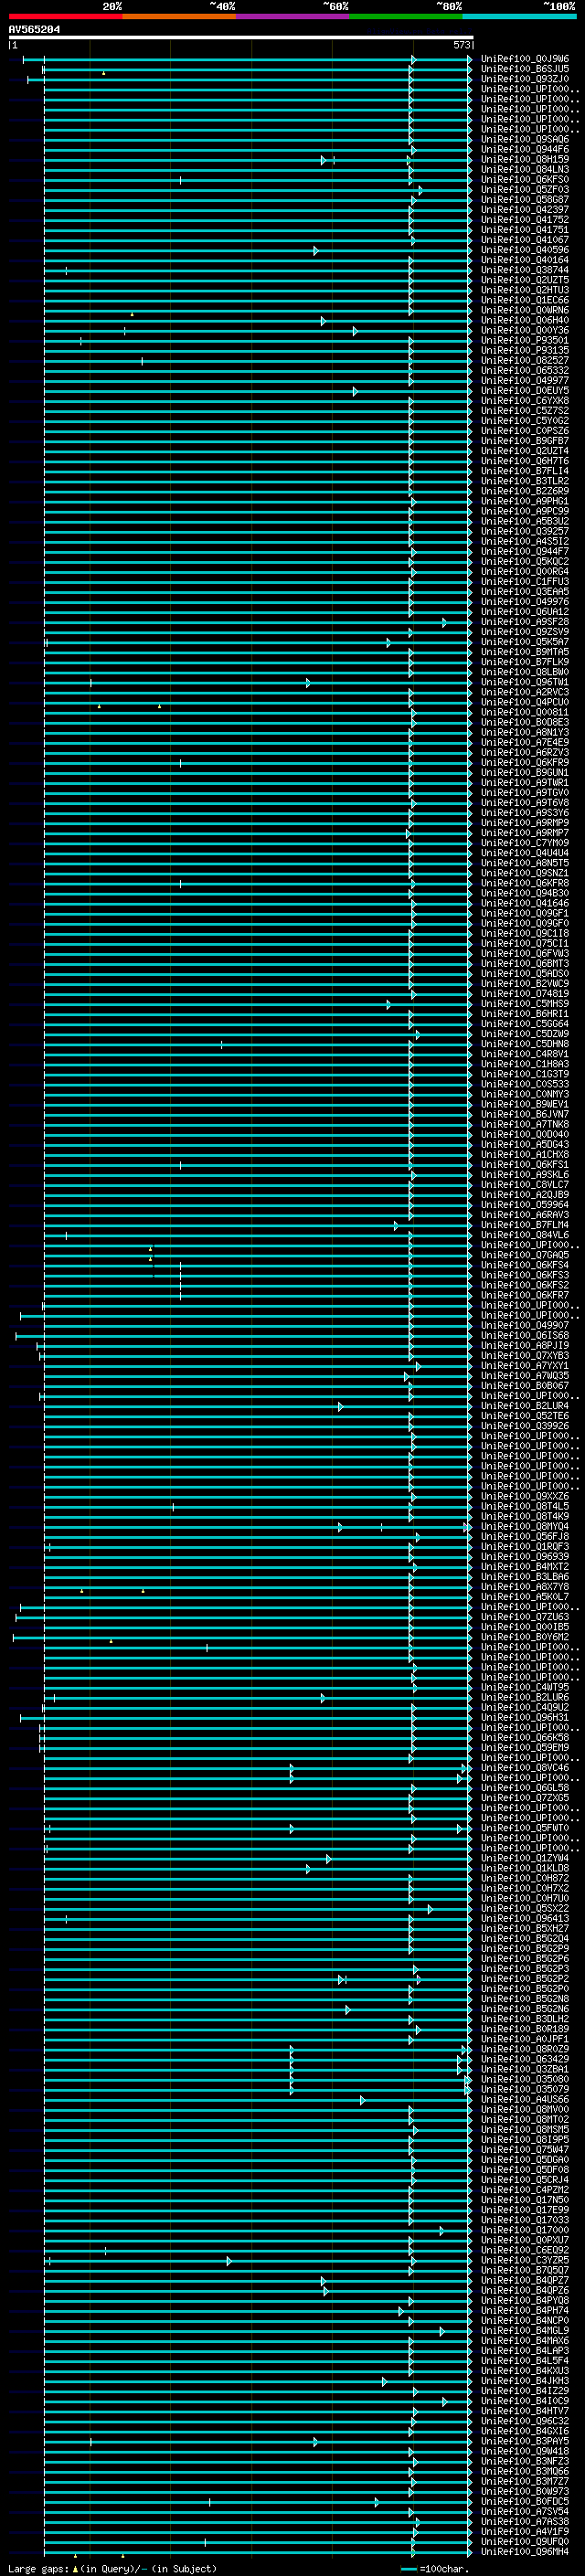The height and width of the screenshot is (2576, 585).
Task: Click subject label UniRef100_D0EUY5
Action: coord(525,391)
